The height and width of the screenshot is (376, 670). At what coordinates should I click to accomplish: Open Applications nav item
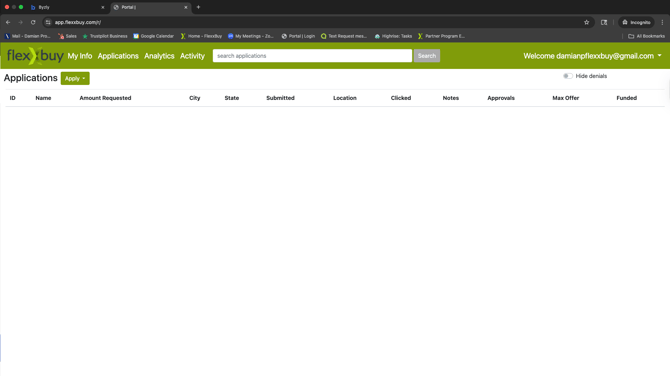pyautogui.click(x=118, y=56)
